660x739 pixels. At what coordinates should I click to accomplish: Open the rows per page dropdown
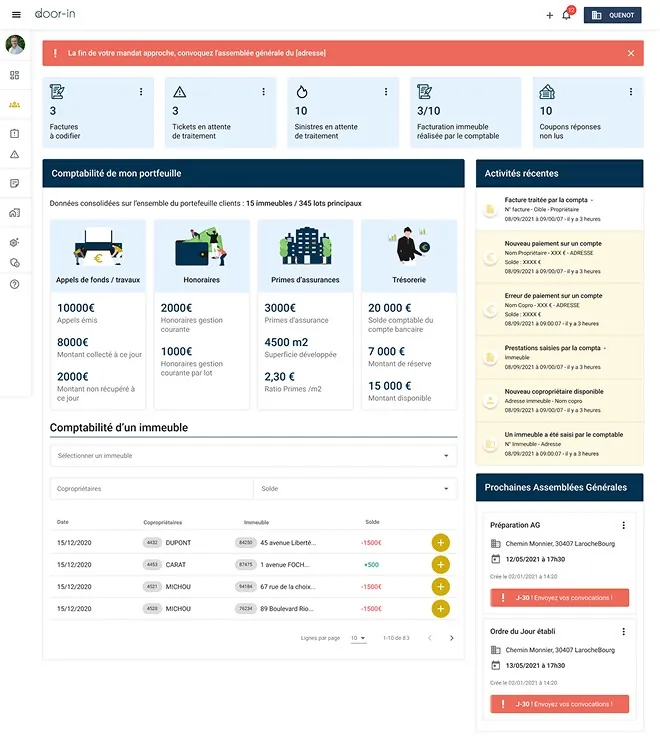coord(358,638)
